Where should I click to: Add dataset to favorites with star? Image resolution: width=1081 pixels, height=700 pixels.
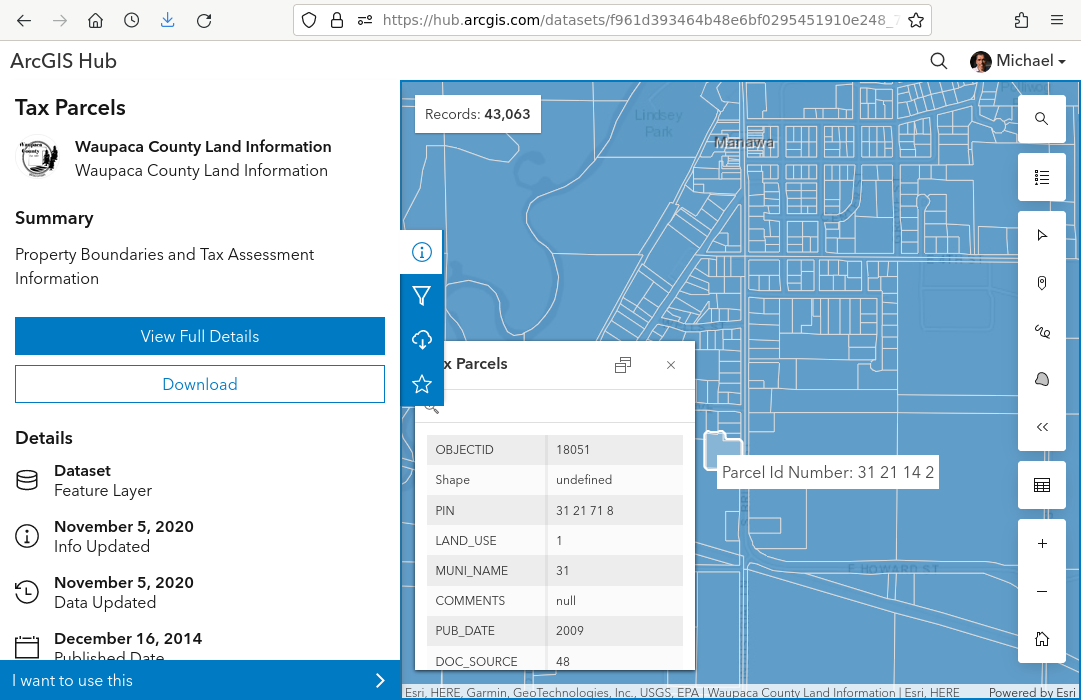(x=421, y=384)
